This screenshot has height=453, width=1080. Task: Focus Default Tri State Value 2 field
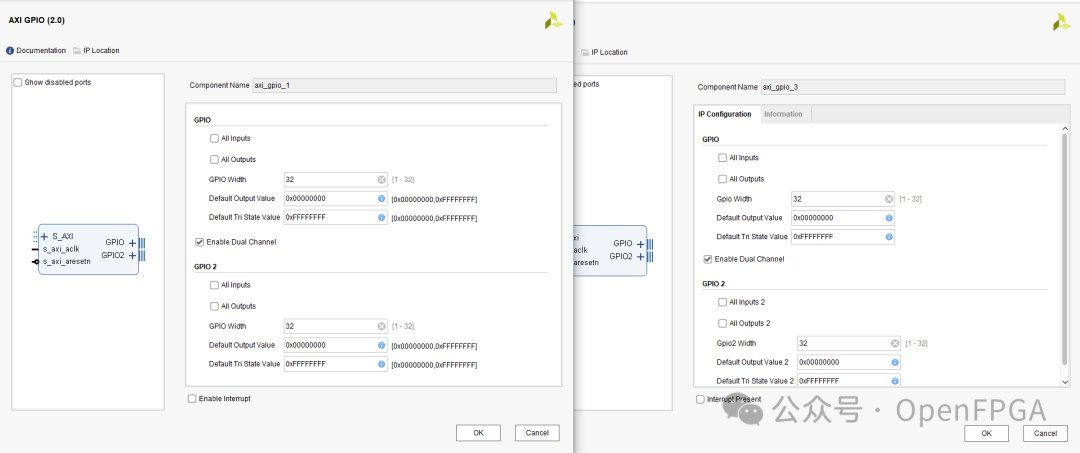pos(849,381)
